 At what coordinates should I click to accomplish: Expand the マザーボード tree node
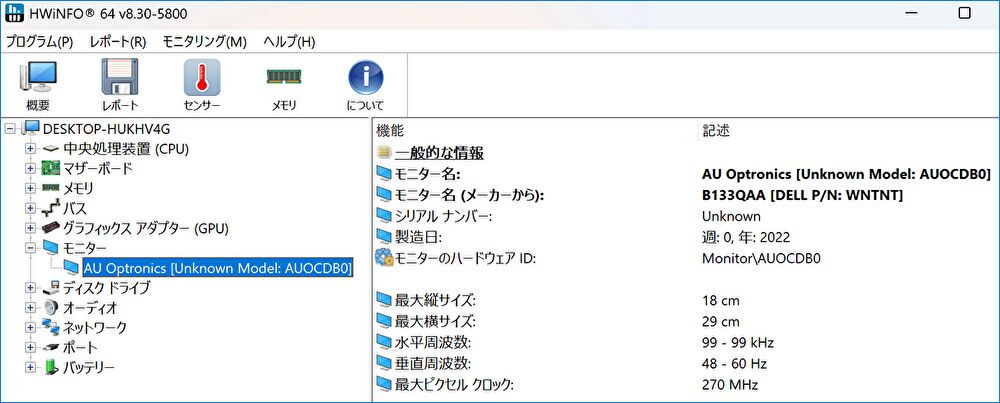tap(30, 169)
